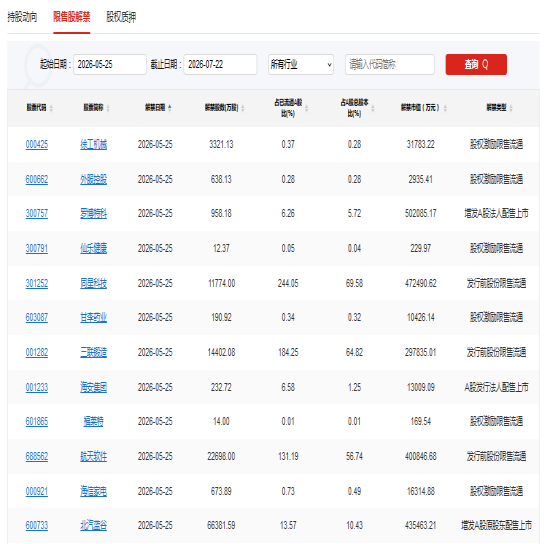The image size is (550, 544).
Task: Click the end date field 2026-07-22
Action: click(220, 65)
